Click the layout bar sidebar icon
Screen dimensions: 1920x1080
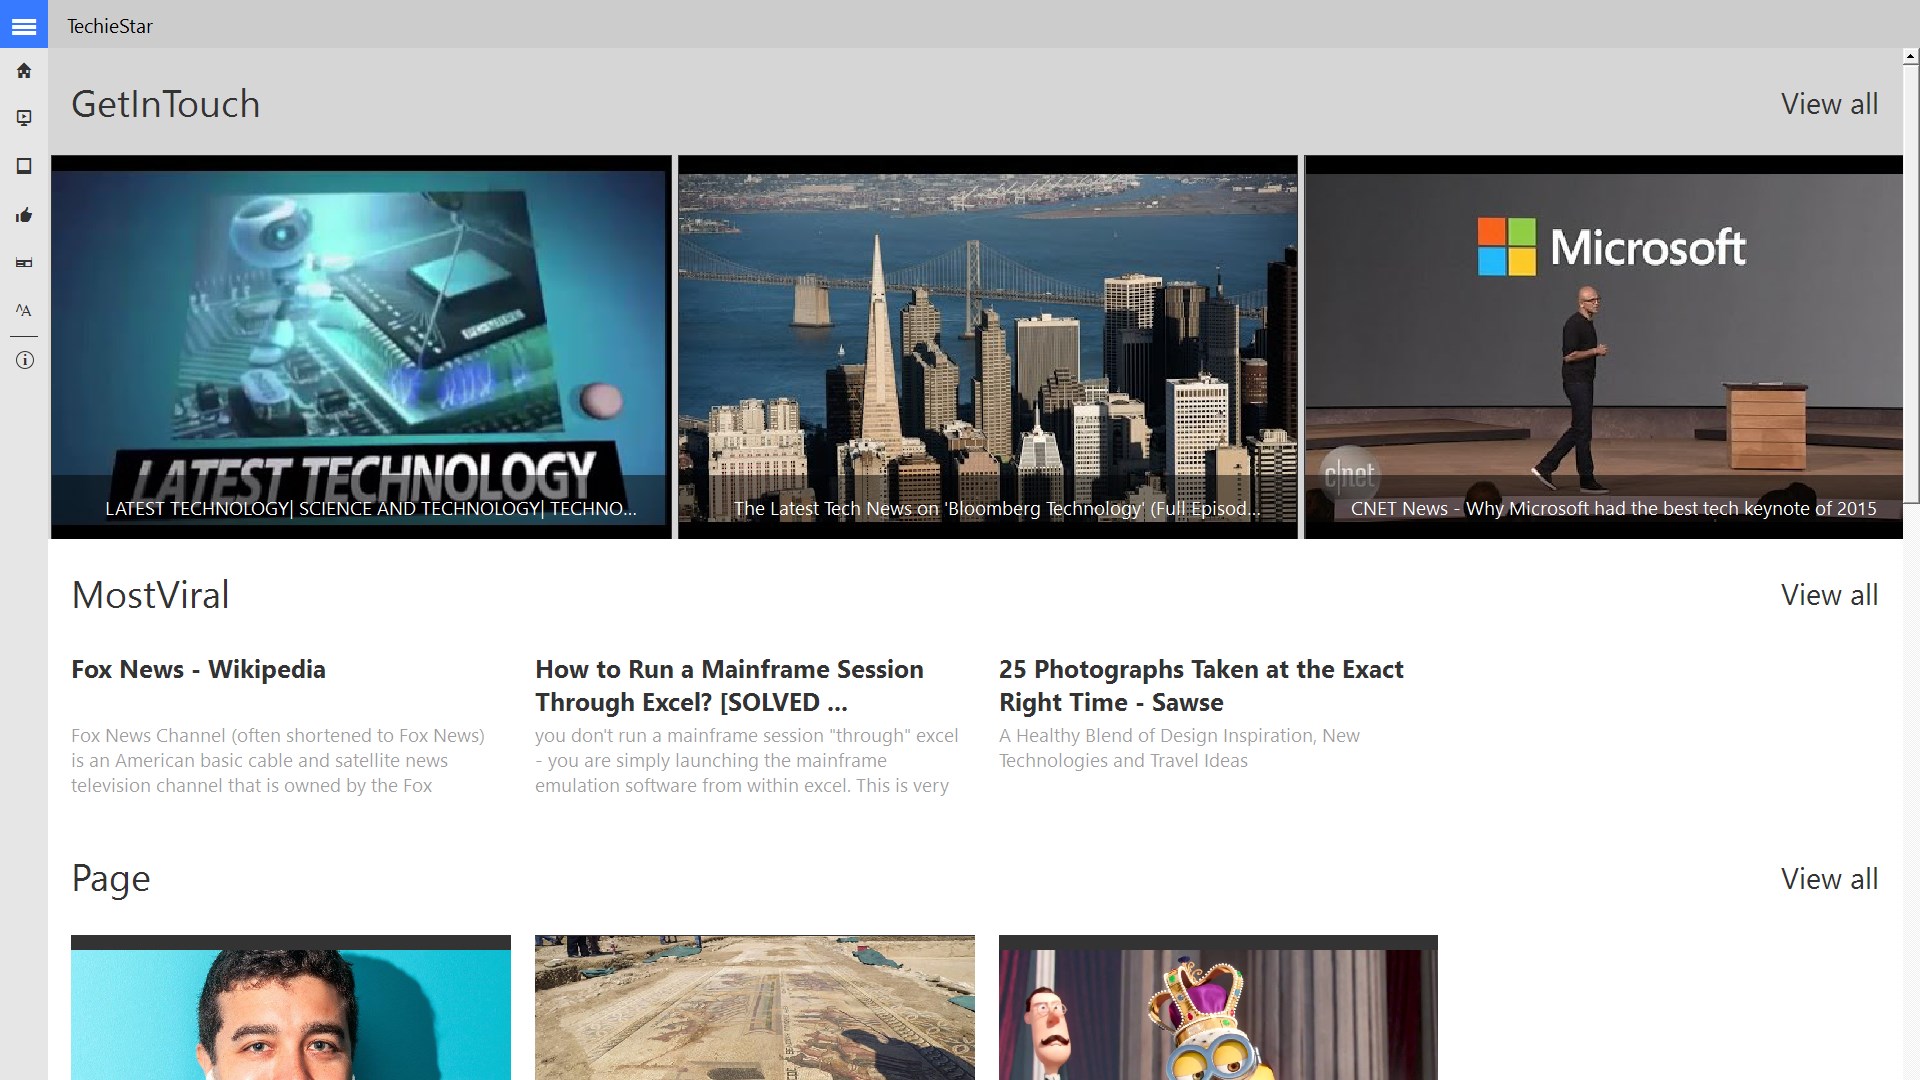tap(24, 263)
